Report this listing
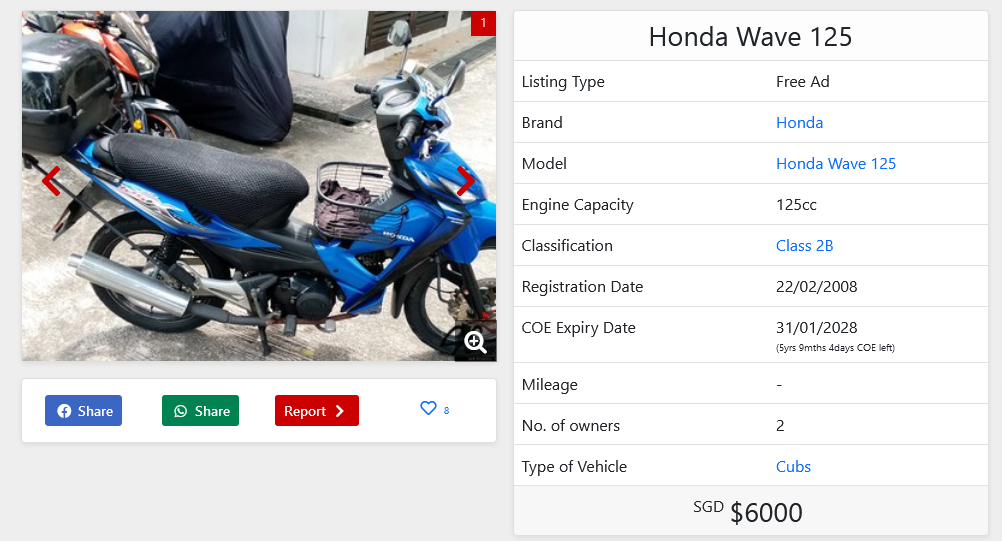The height and width of the screenshot is (541, 1002). (316, 411)
